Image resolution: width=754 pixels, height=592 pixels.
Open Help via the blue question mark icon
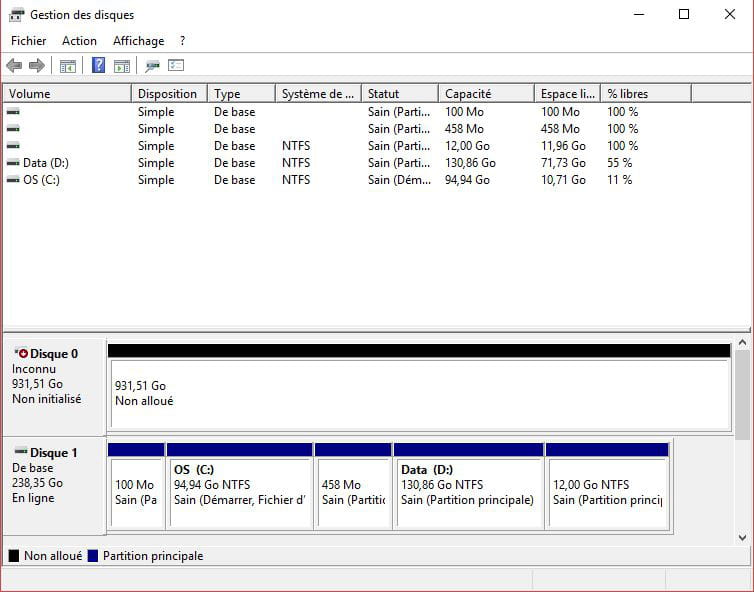pyautogui.click(x=98, y=66)
